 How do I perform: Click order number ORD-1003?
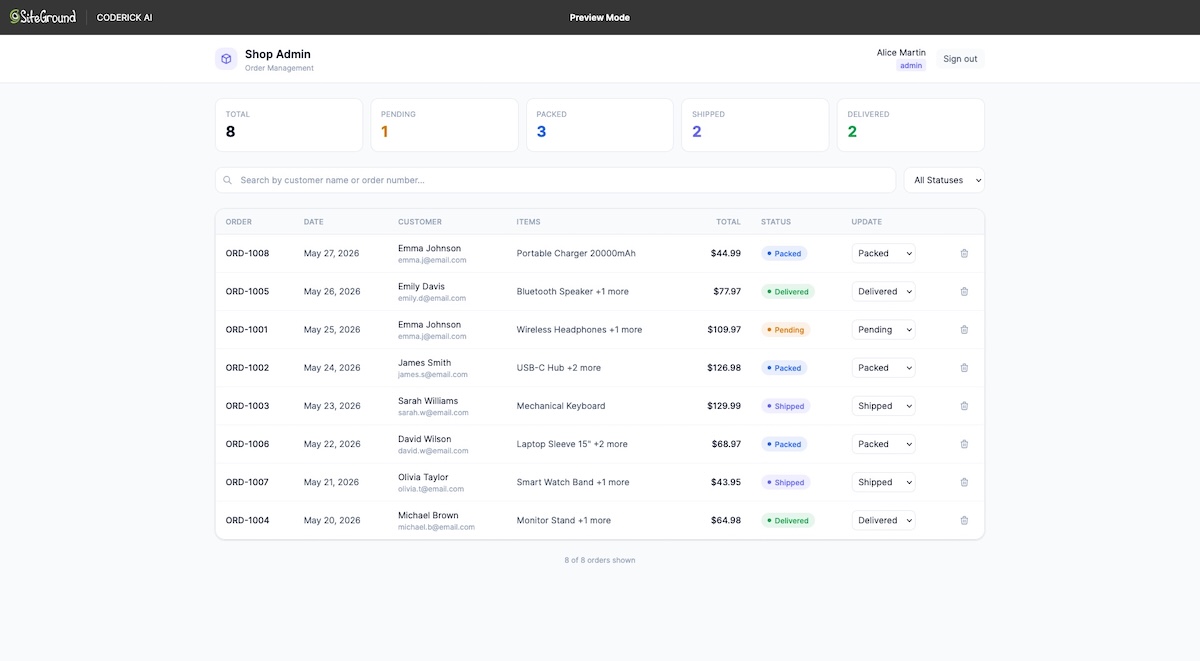[x=247, y=406]
